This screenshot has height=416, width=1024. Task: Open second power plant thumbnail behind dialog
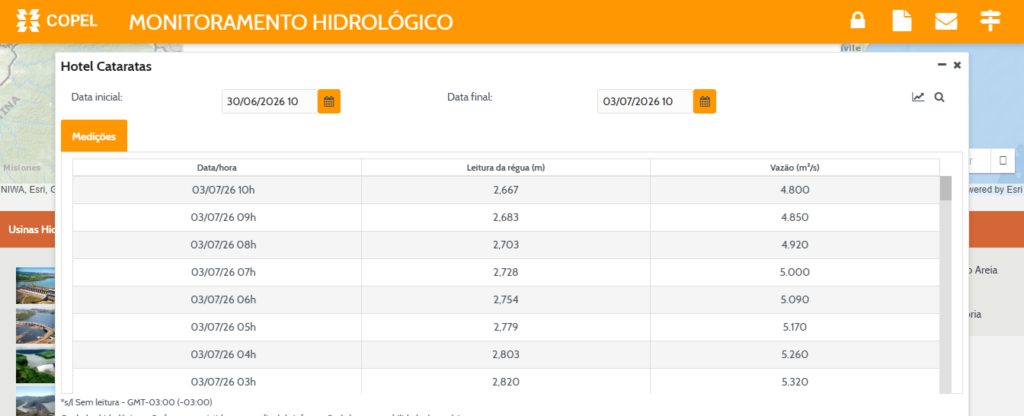click(x=35, y=325)
